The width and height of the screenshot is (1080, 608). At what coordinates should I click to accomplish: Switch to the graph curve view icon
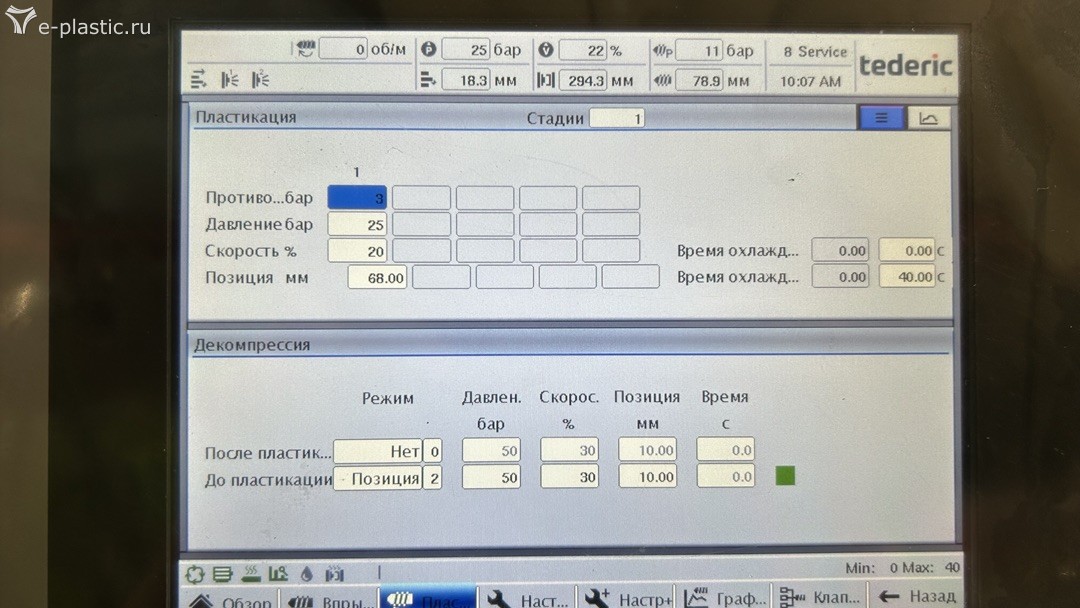(928, 118)
